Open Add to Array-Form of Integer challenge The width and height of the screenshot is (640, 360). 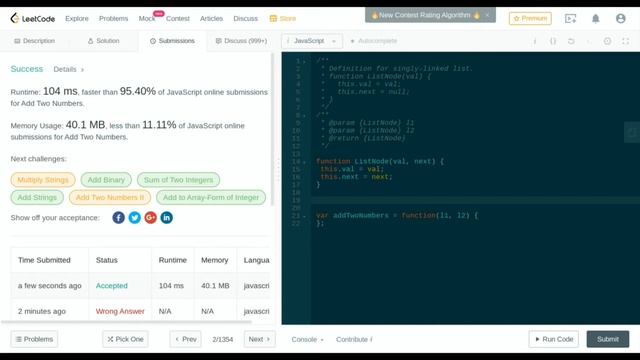click(x=211, y=197)
